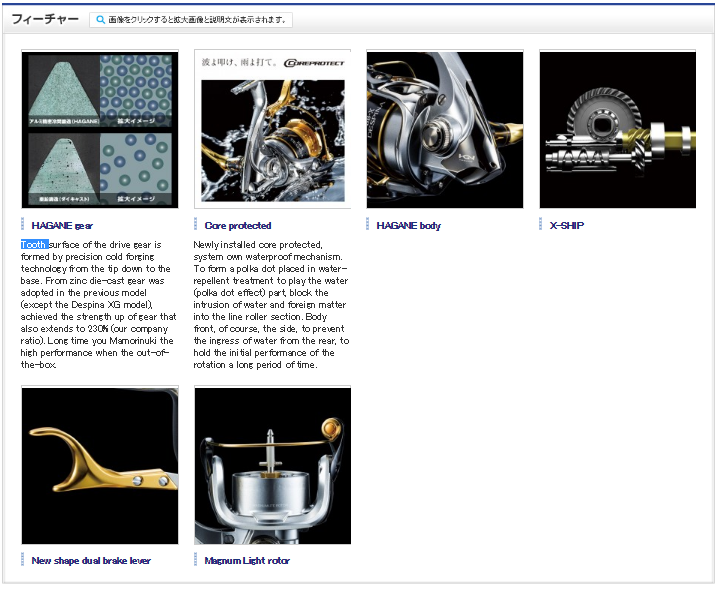
Task: Click the フィーチャー section heading
Action: 45,19
